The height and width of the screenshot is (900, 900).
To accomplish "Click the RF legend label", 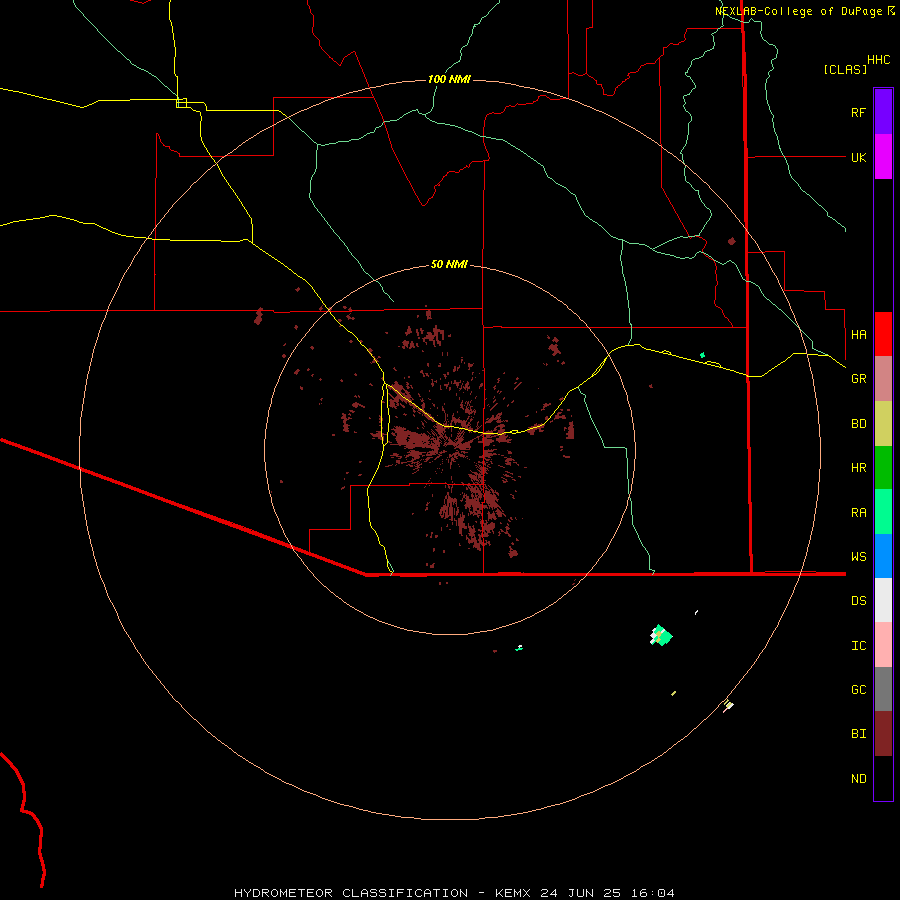I will coord(858,112).
